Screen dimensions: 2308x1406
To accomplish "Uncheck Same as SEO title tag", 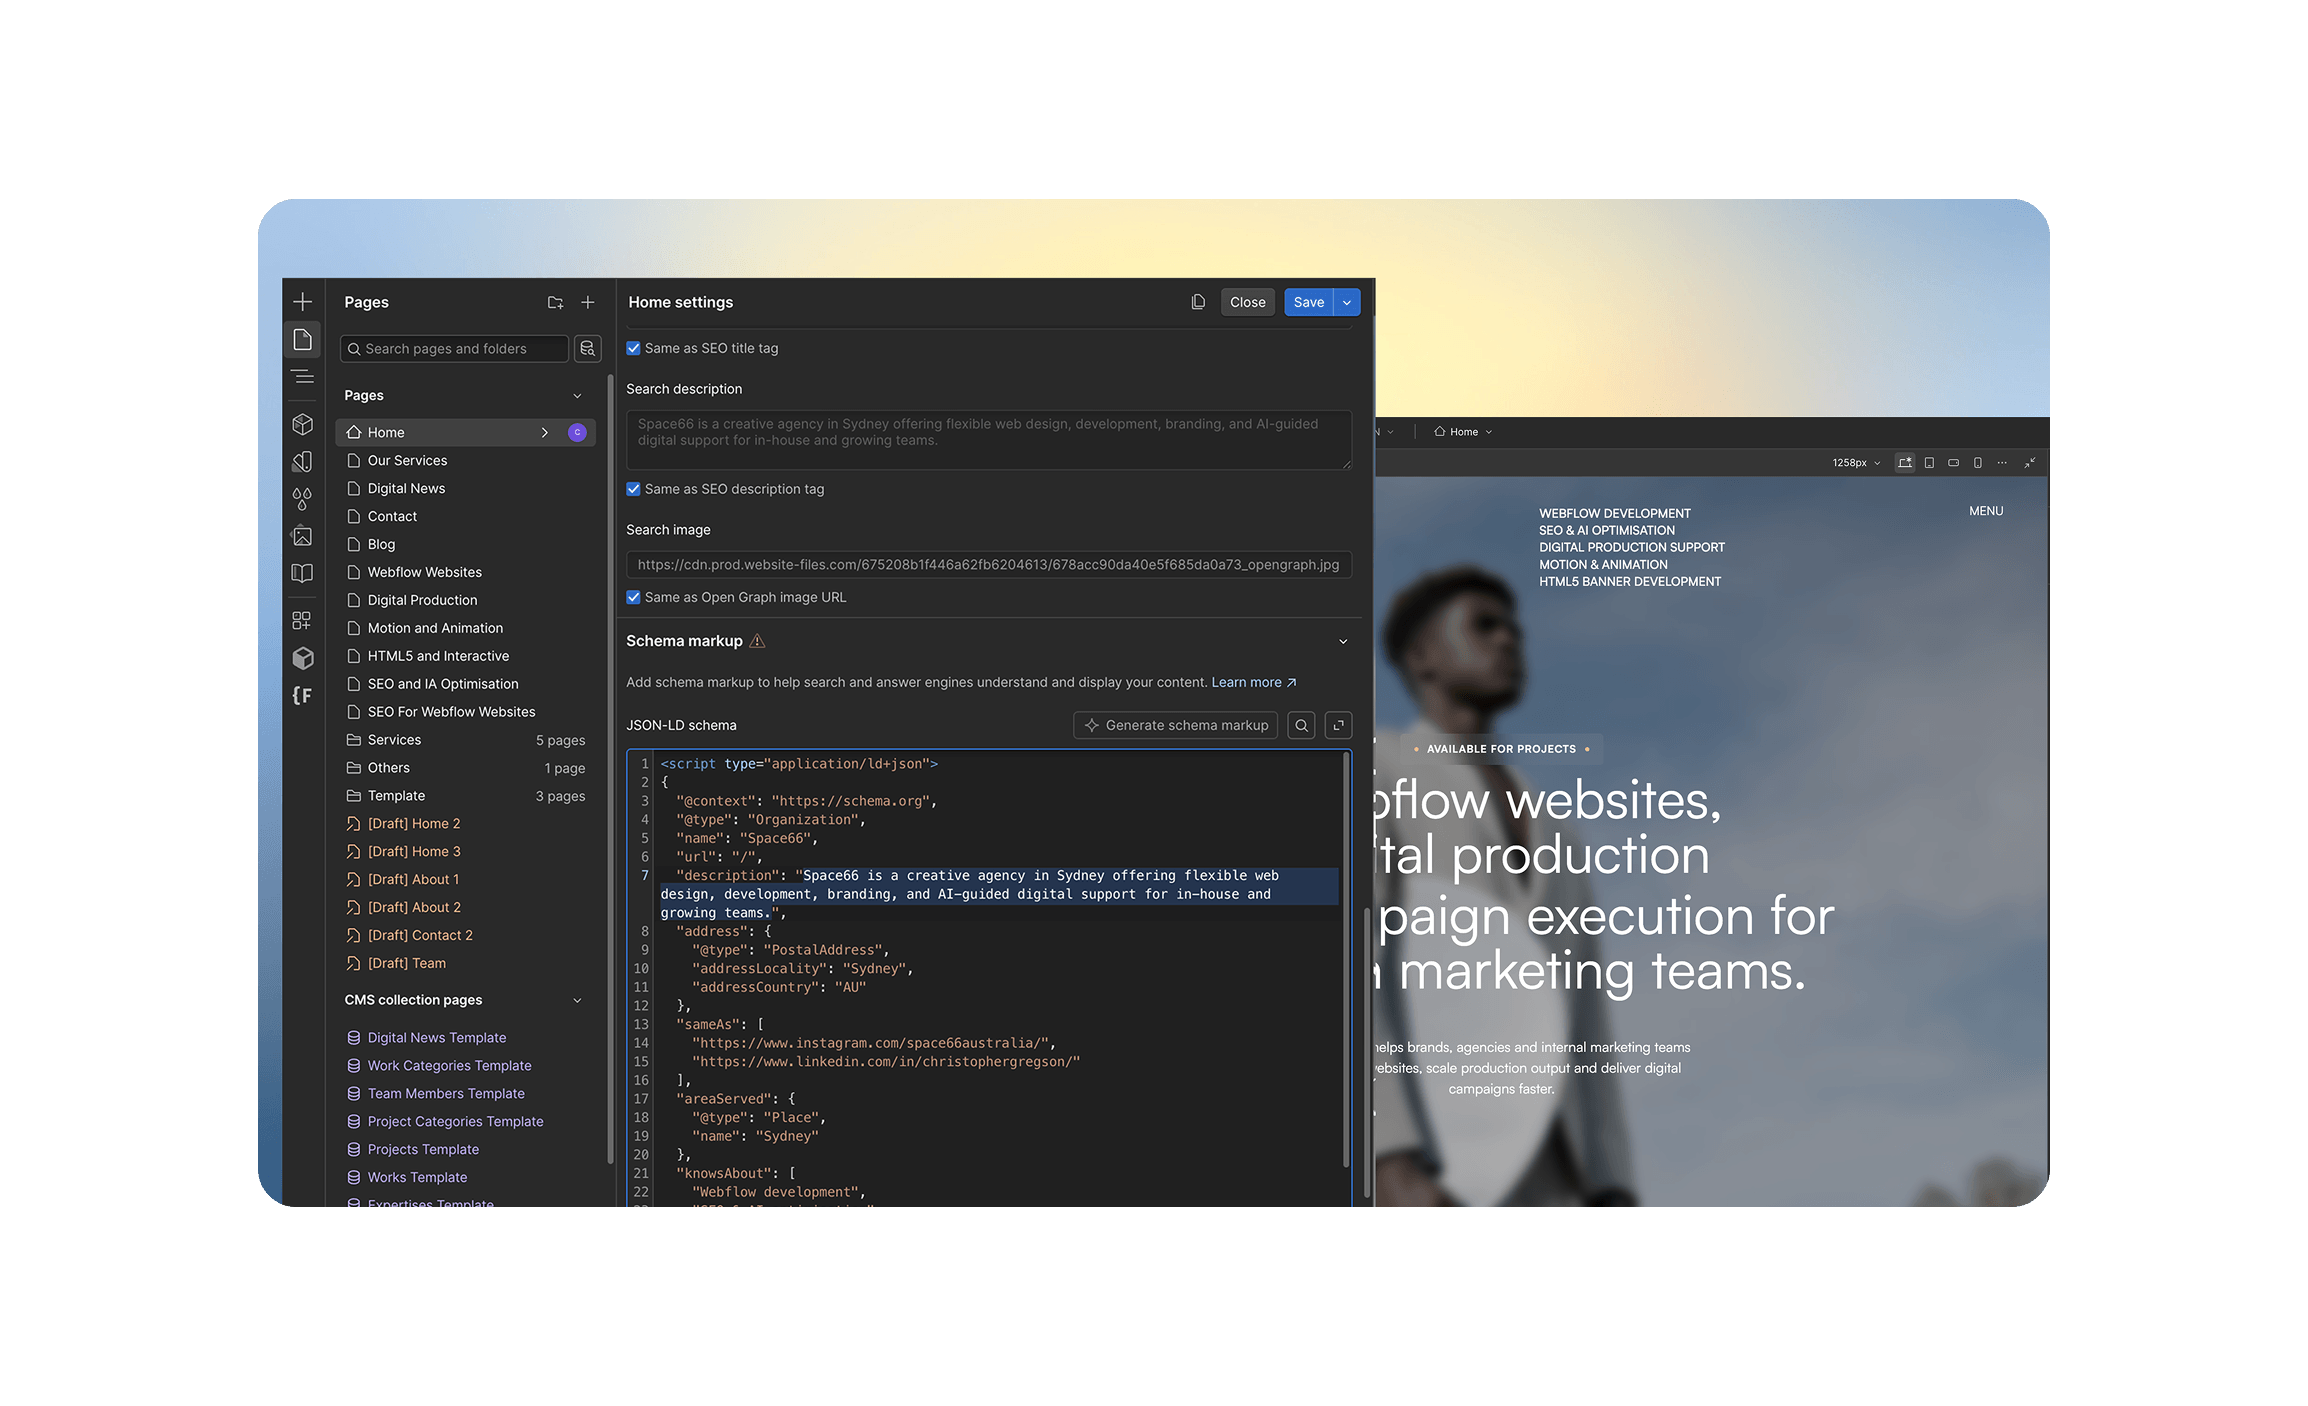I will tap(633, 348).
